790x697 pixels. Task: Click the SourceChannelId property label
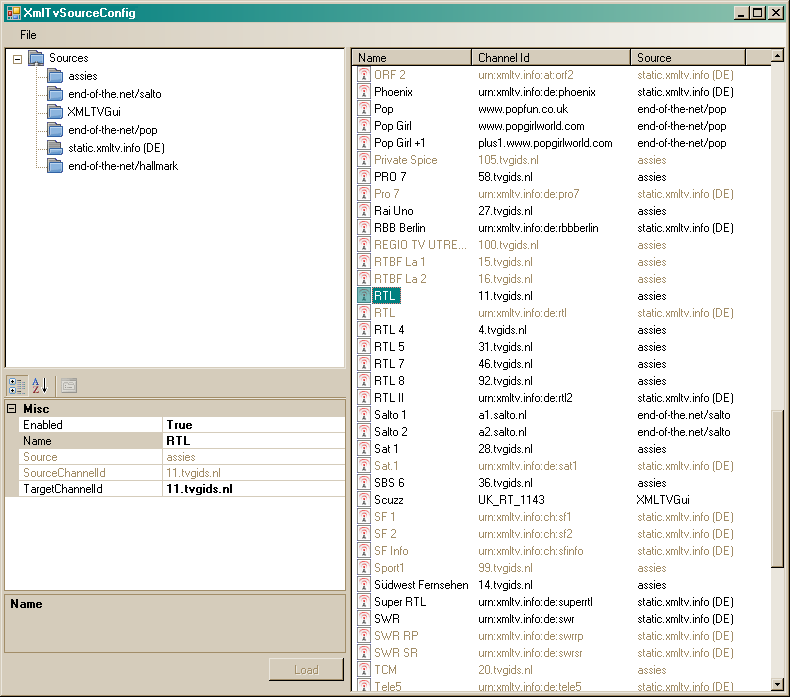[64, 473]
